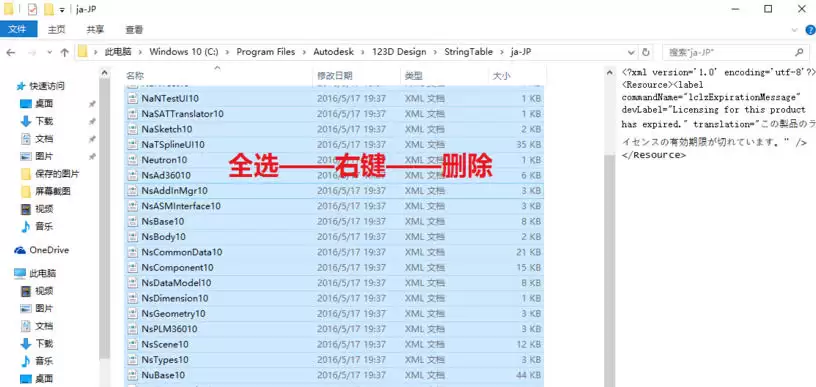Open the 文件 ribbon tab
Image resolution: width=816 pixels, height=387 pixels.
coord(18,30)
